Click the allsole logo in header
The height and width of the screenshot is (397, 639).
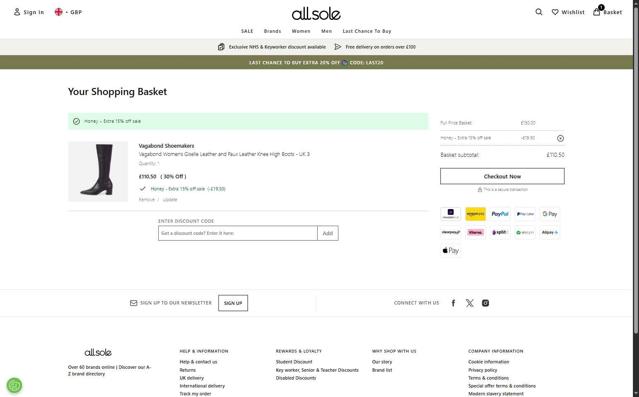(x=316, y=14)
